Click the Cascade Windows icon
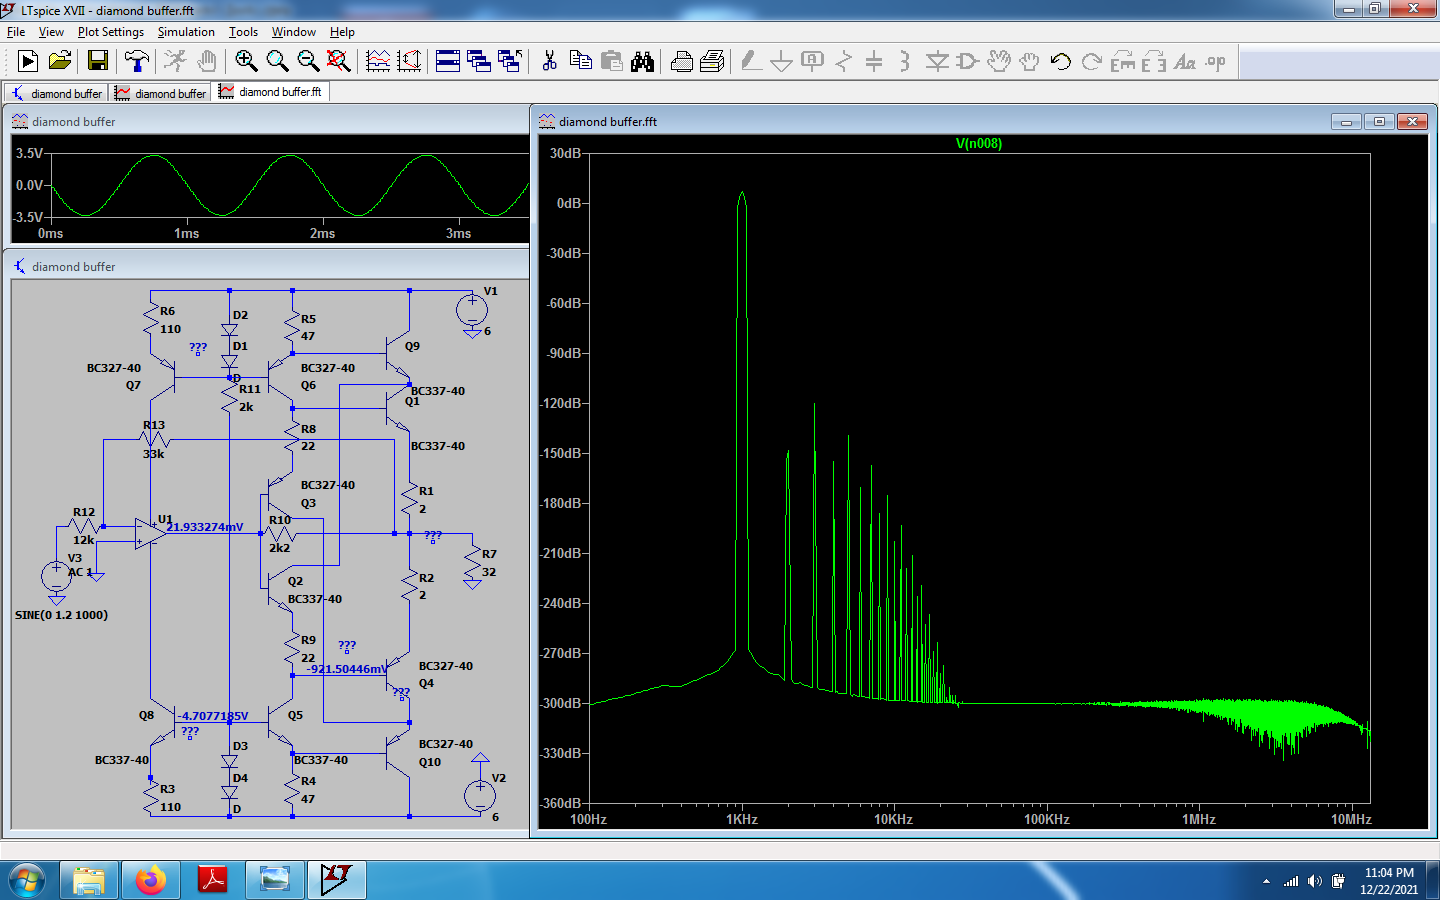Viewport: 1440px width, 900px height. point(479,62)
